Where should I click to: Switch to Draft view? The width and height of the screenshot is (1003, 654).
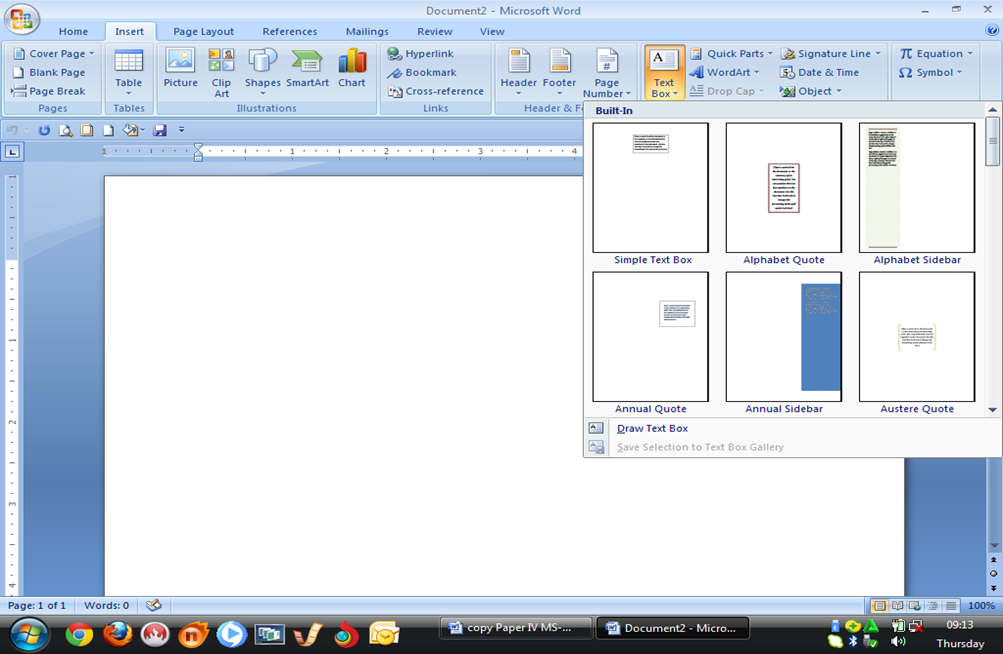pyautogui.click(x=951, y=605)
